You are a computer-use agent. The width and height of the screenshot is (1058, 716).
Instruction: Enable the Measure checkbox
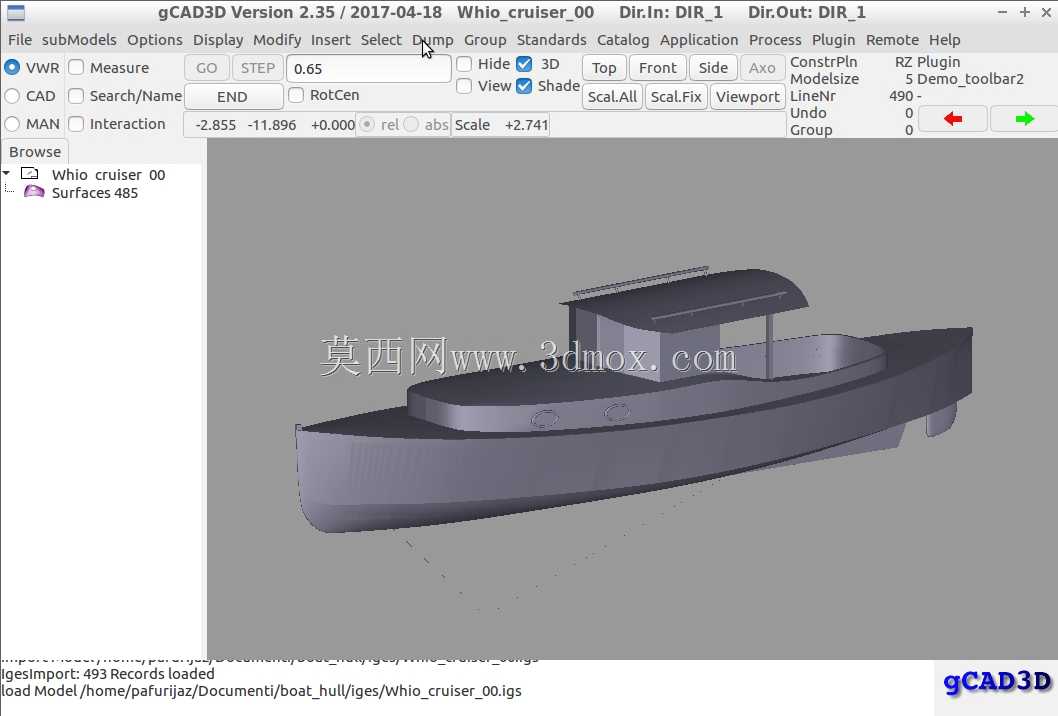point(76,67)
